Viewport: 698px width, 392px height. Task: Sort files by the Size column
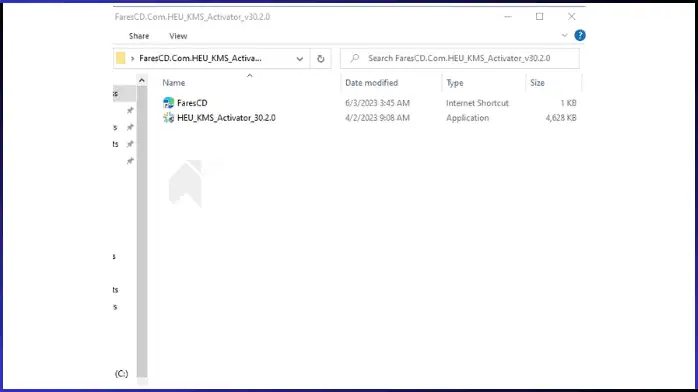[537, 83]
